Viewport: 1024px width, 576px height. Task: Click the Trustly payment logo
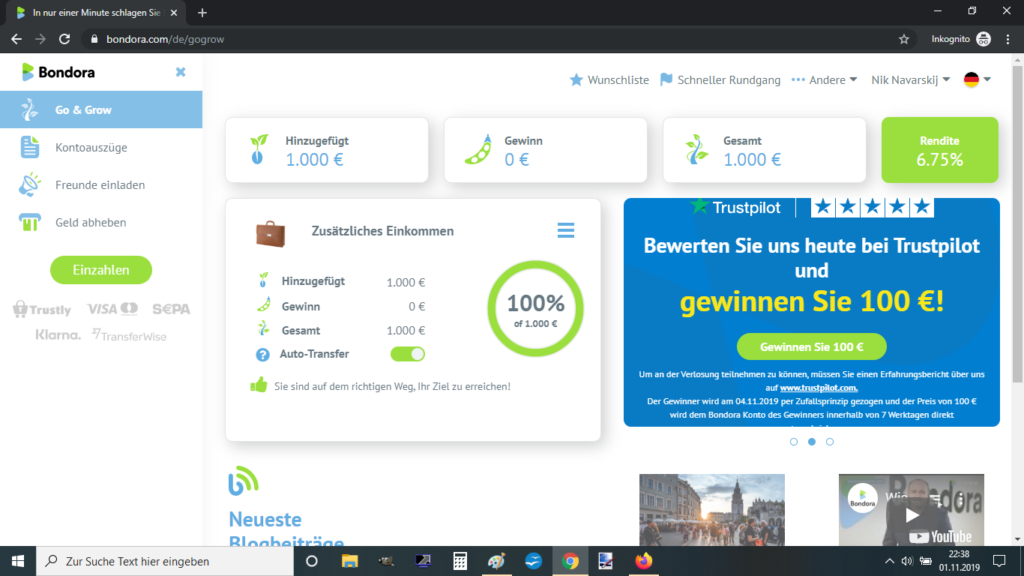[x=42, y=309]
